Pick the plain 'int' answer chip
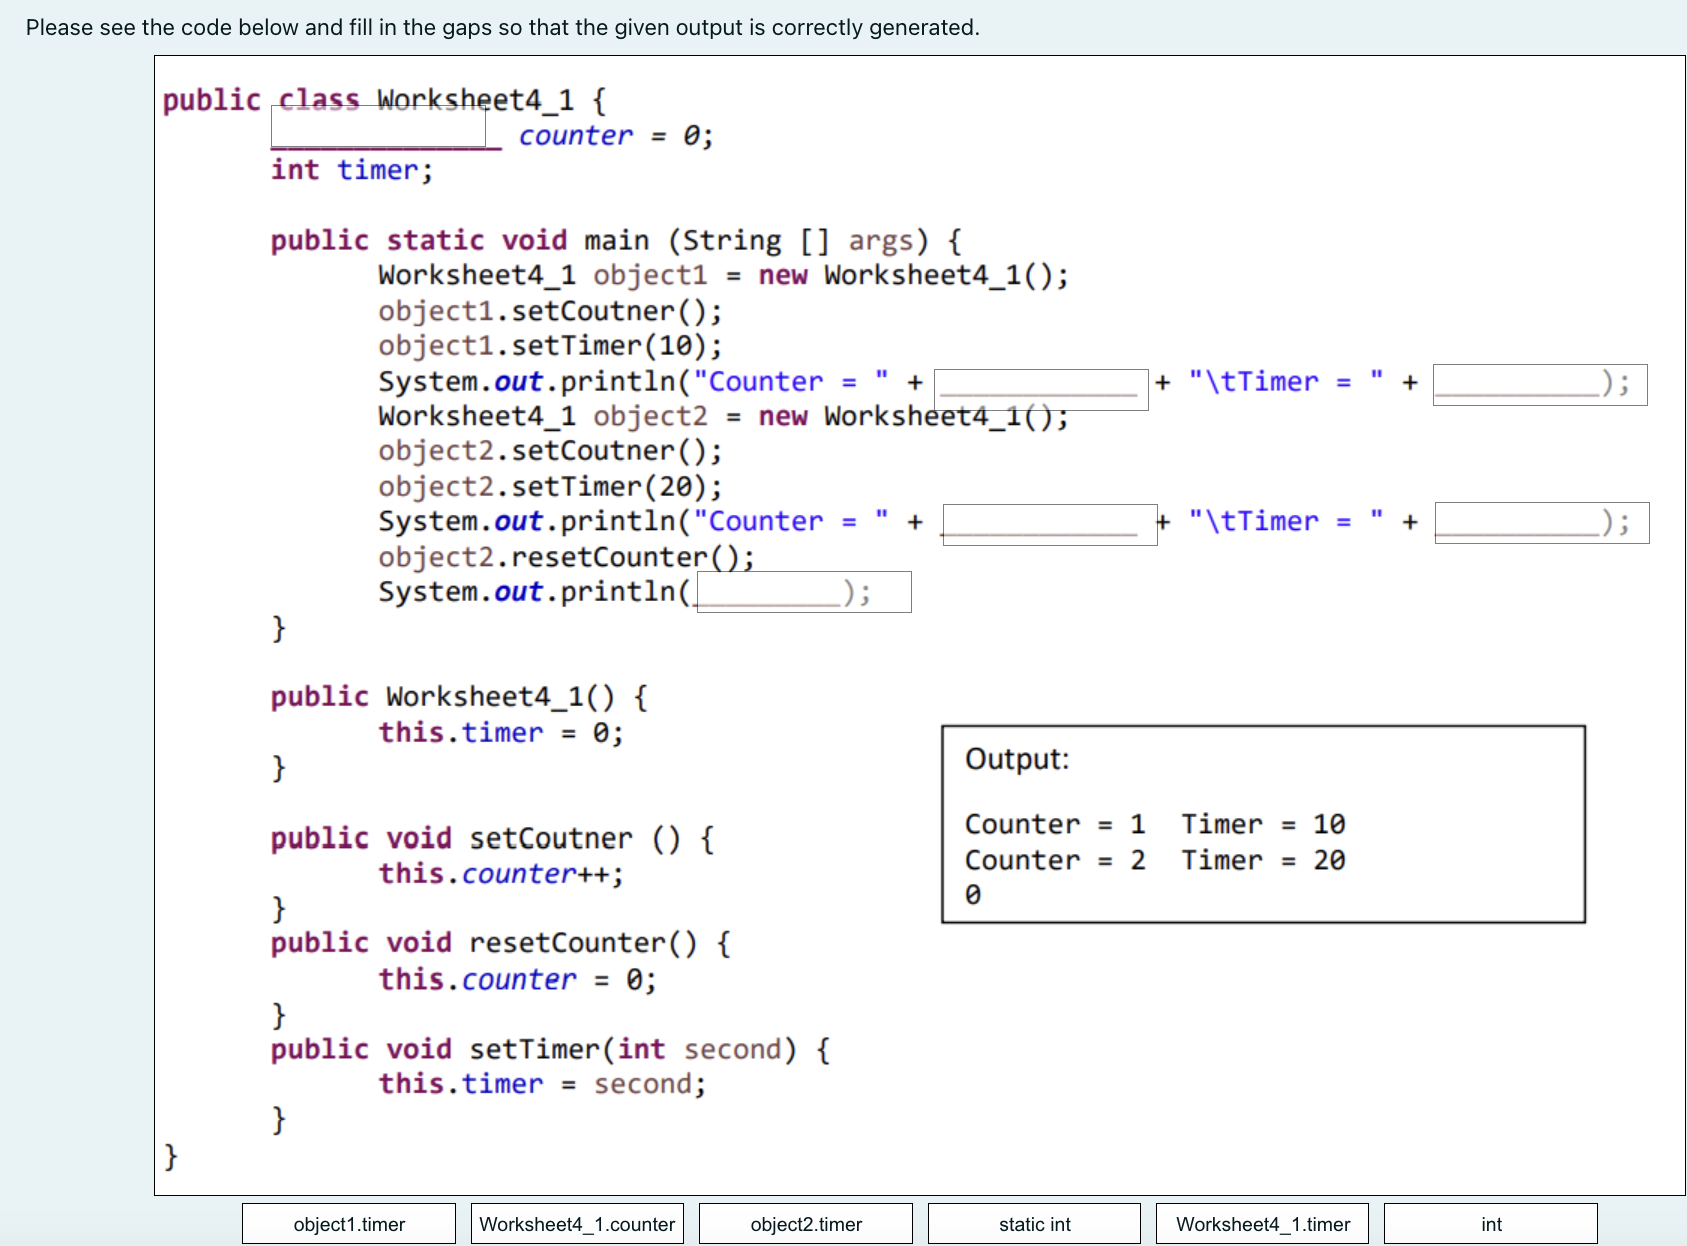The height and width of the screenshot is (1246, 1687). 1491,1224
